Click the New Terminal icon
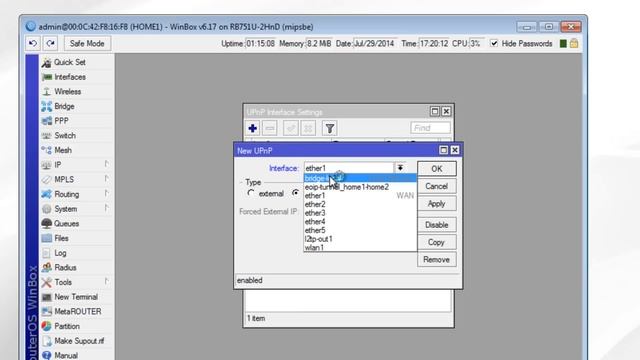 (47, 297)
